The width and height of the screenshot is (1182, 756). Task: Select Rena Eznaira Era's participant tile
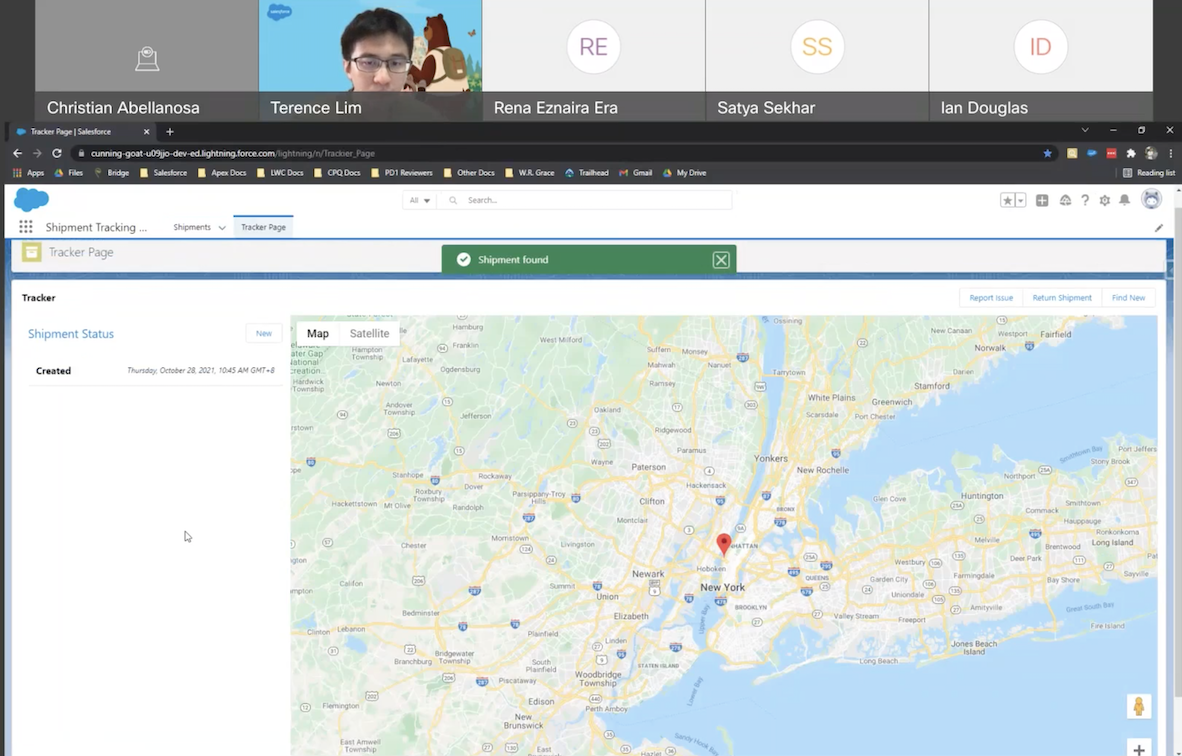593,60
